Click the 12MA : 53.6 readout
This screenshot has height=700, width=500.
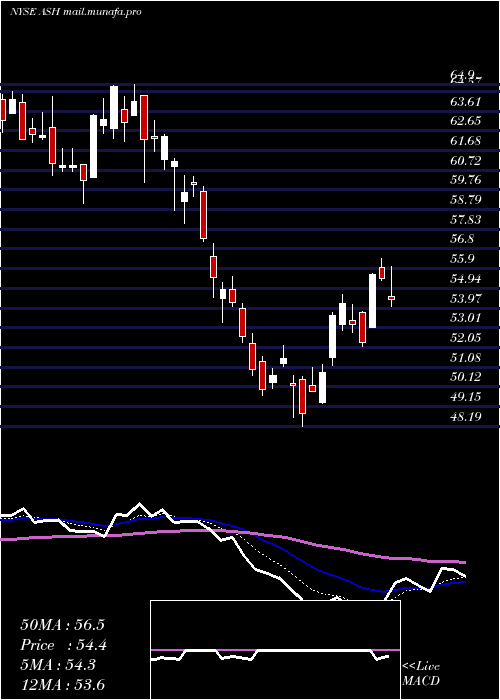[x=62, y=685]
